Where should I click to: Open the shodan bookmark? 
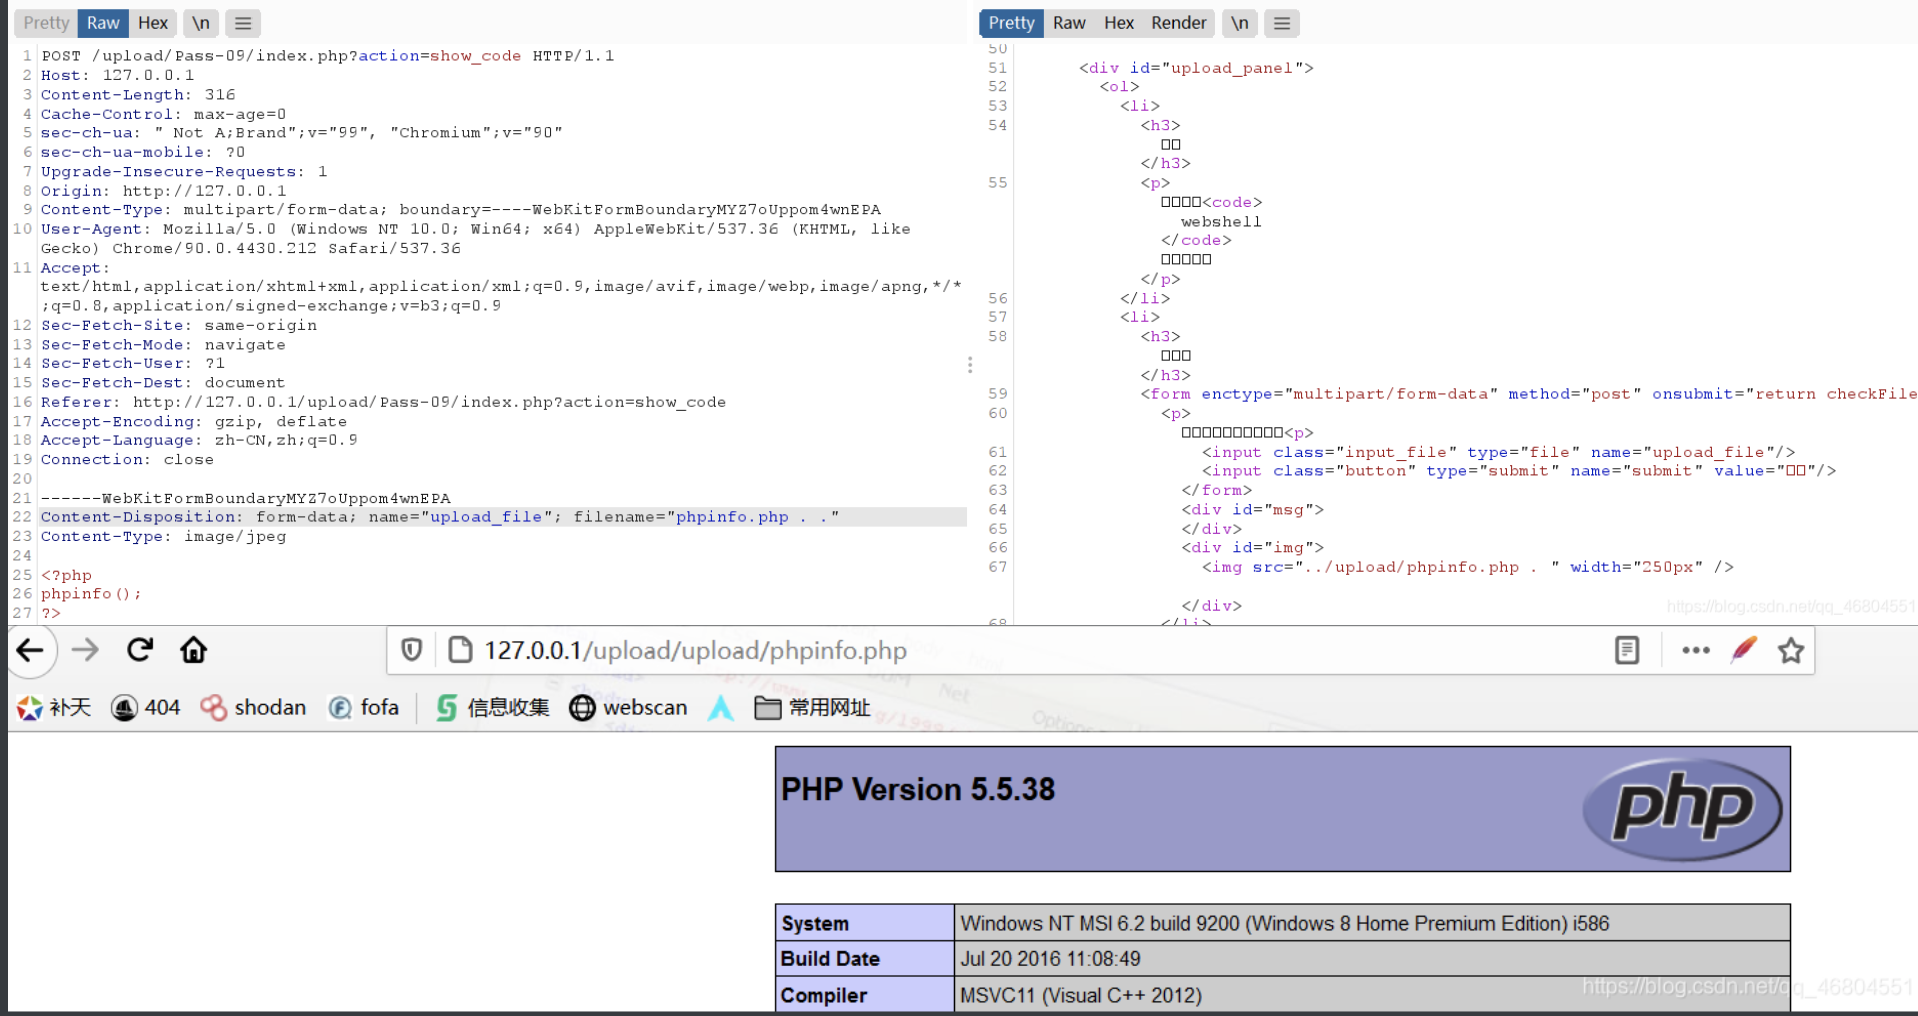[x=254, y=708]
